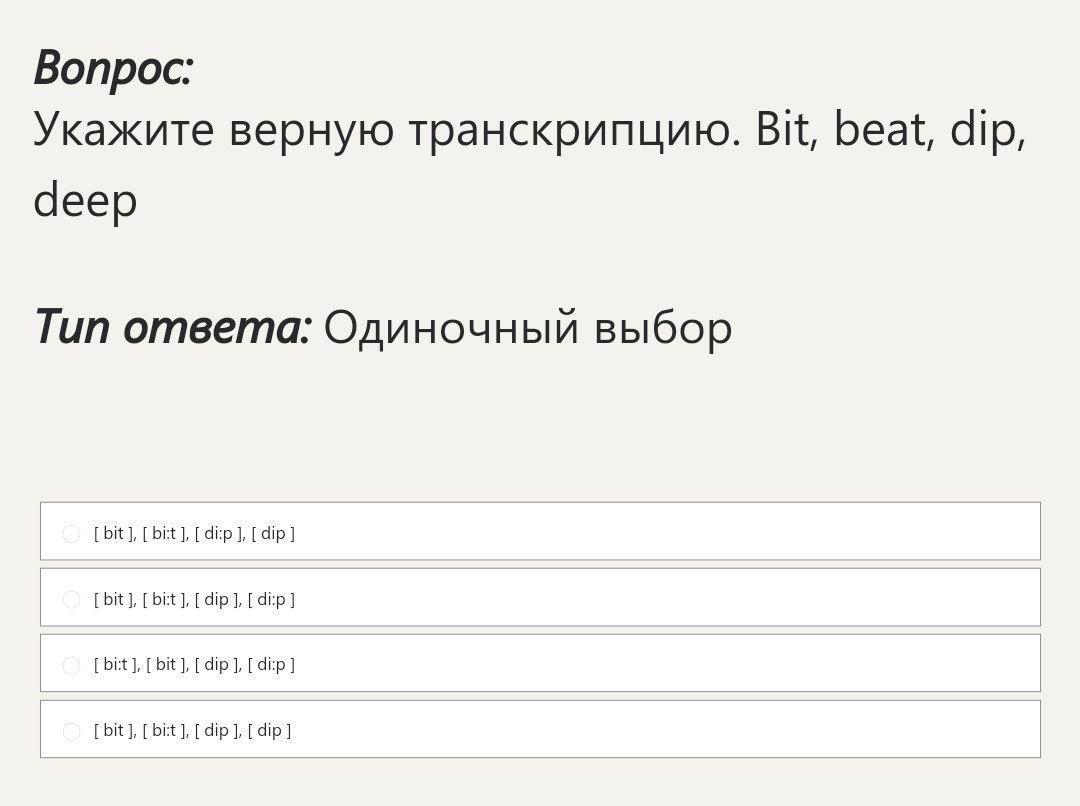
Task: Click the "Одиночный выбор" text
Action: click(x=528, y=327)
